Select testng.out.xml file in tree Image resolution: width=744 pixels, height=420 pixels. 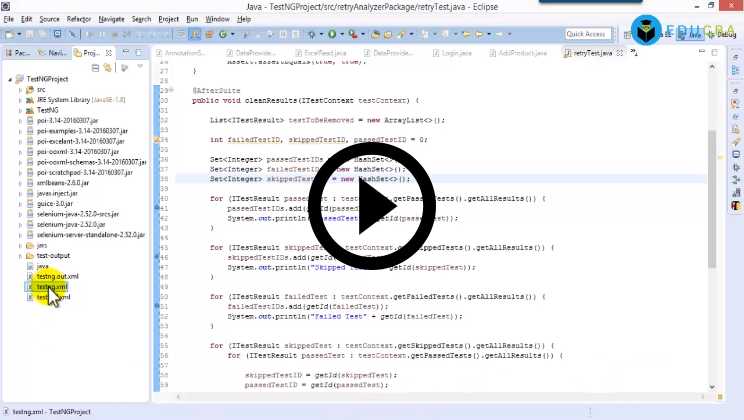(56, 276)
